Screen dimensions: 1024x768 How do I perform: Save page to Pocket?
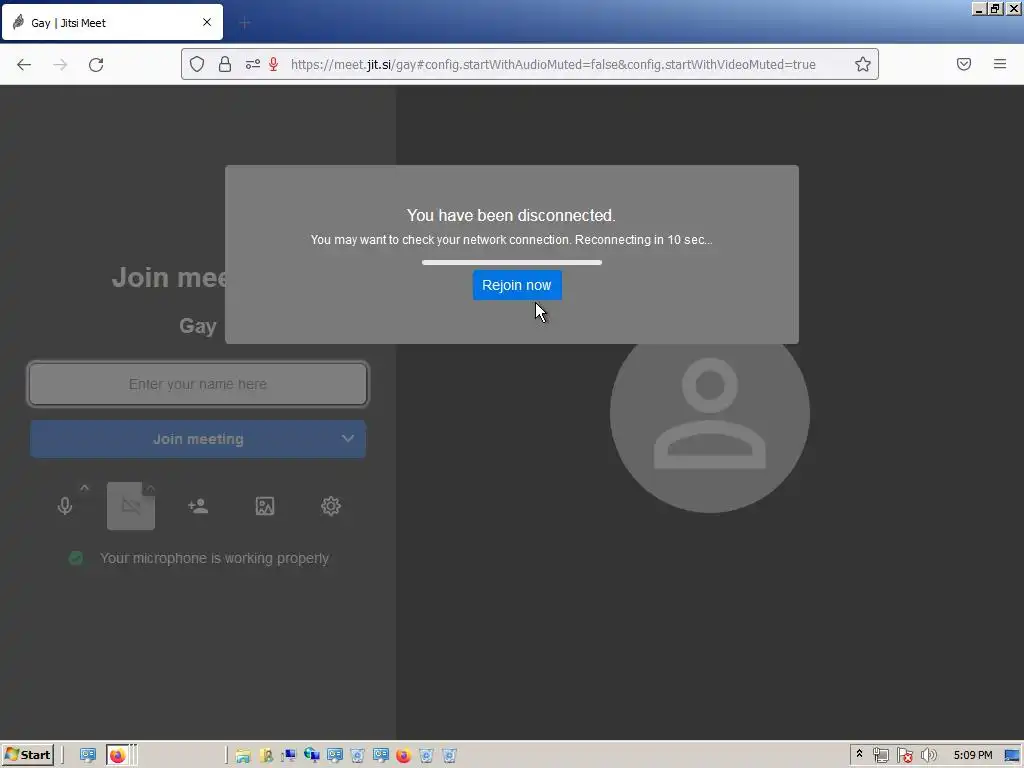click(964, 64)
